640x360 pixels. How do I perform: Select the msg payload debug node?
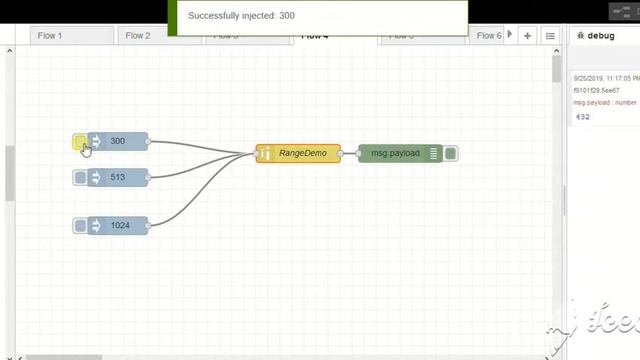click(x=400, y=153)
